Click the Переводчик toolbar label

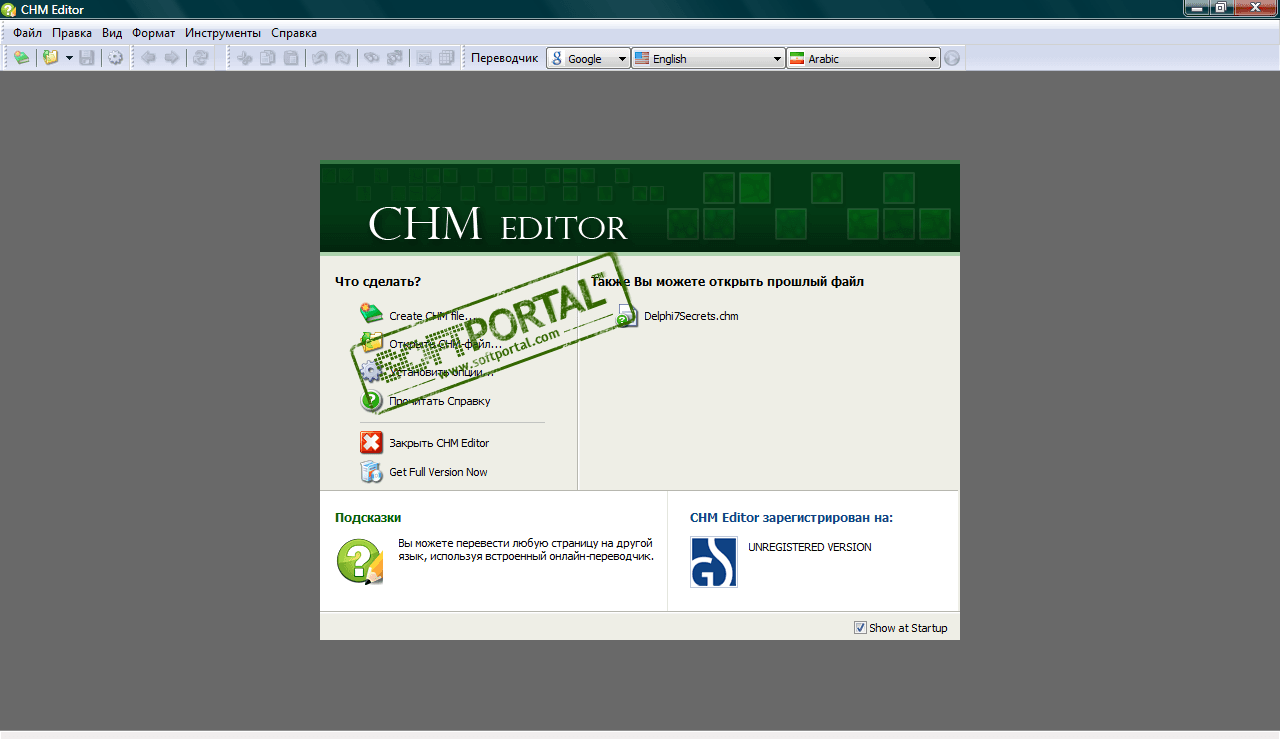click(x=504, y=58)
